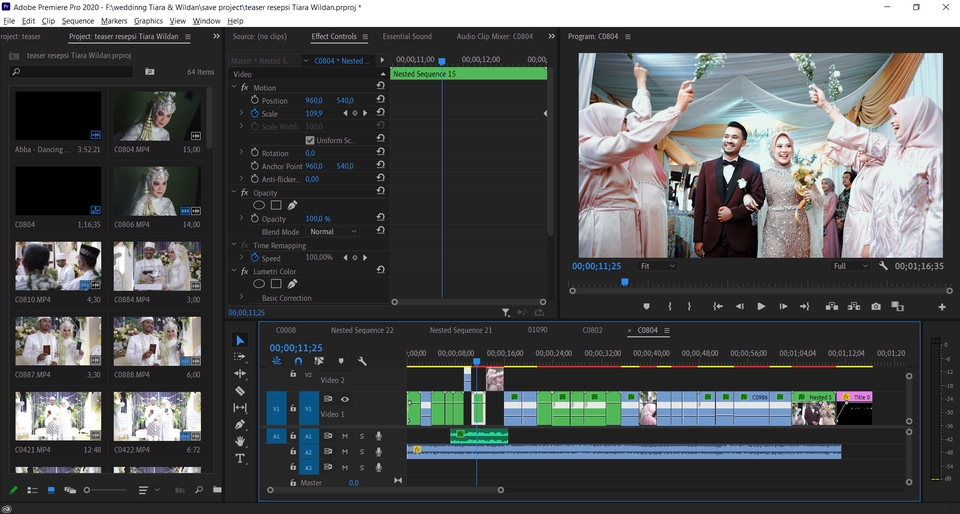Collapse the Lumetri Color section
This screenshot has width=960, height=514.
234,271
